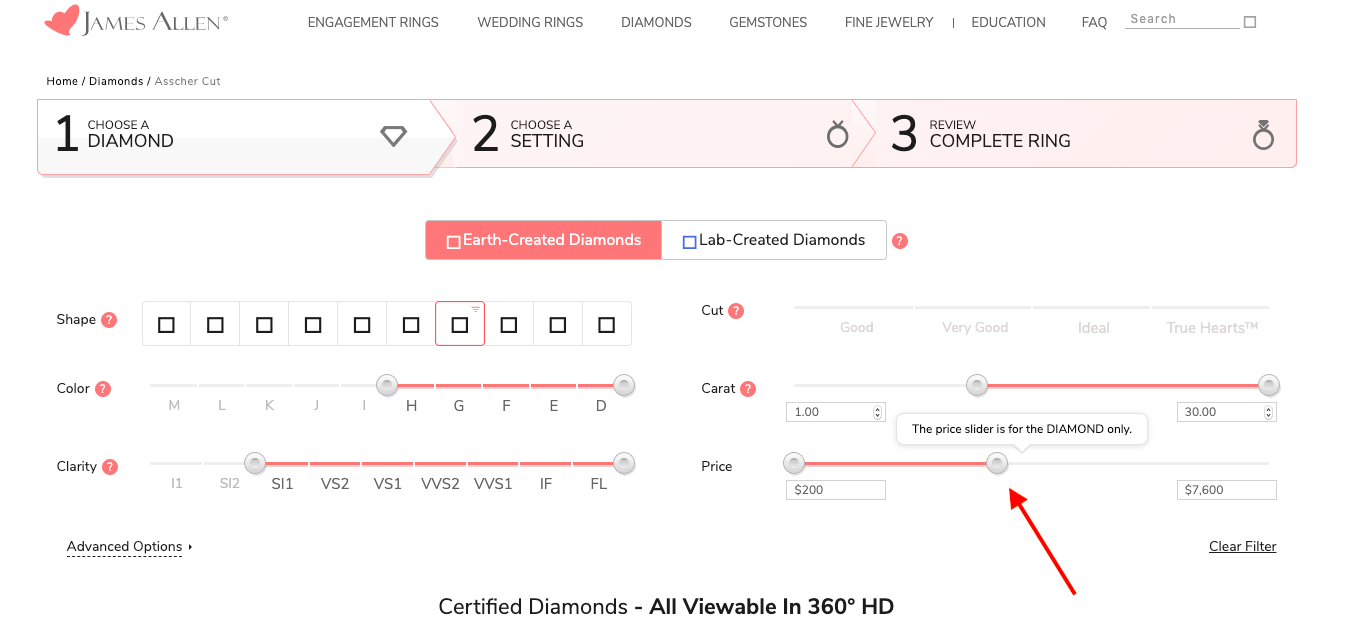Go to the Diamonds breadcrumb link
The image size is (1356, 629).
click(116, 81)
